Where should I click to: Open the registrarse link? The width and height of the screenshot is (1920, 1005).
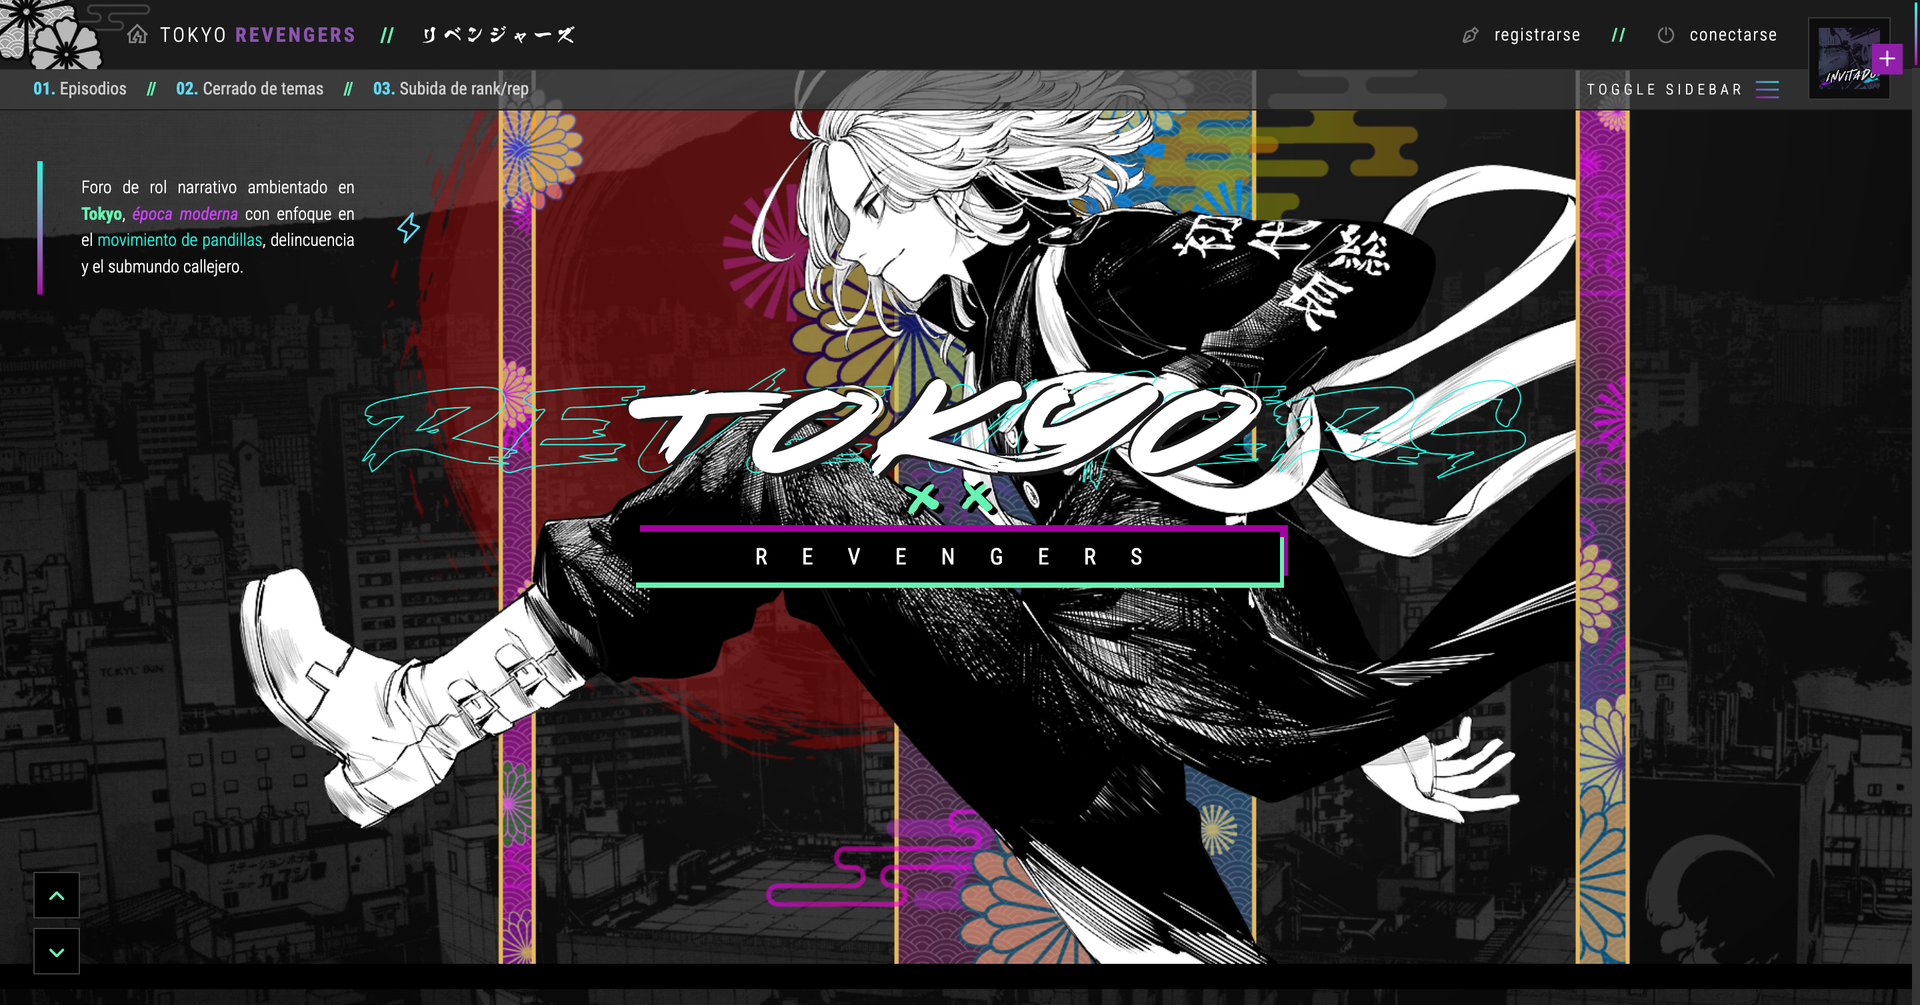point(1537,35)
